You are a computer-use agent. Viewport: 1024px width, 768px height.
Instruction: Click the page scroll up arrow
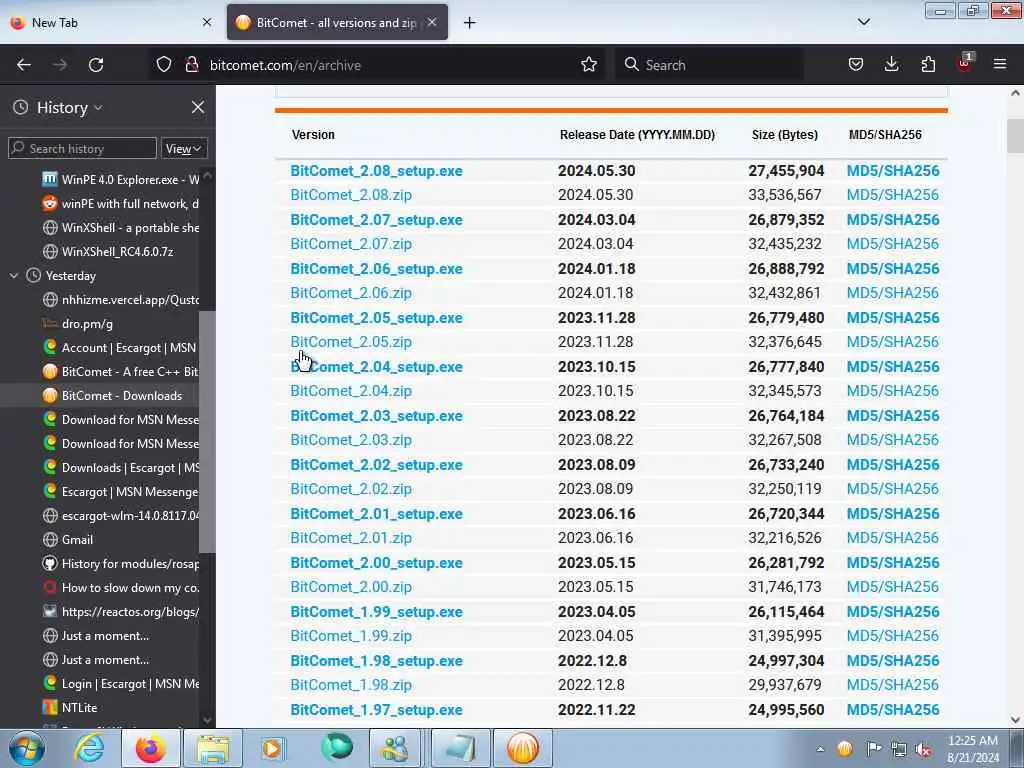tap(1015, 93)
